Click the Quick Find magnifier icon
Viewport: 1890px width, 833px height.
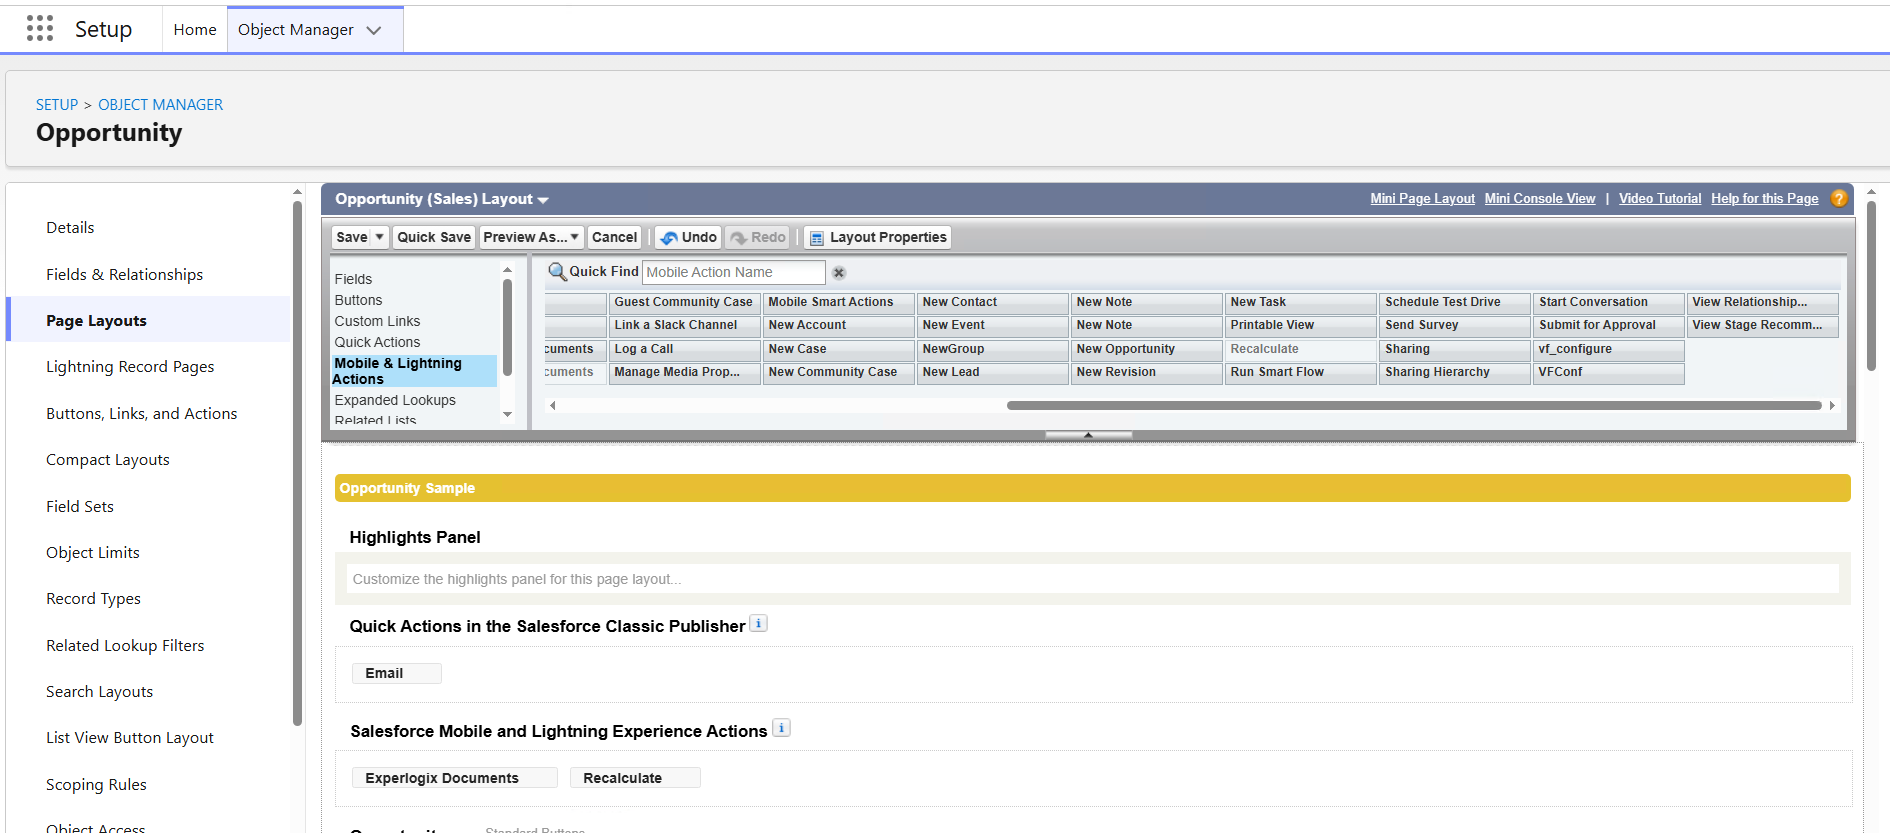557,272
